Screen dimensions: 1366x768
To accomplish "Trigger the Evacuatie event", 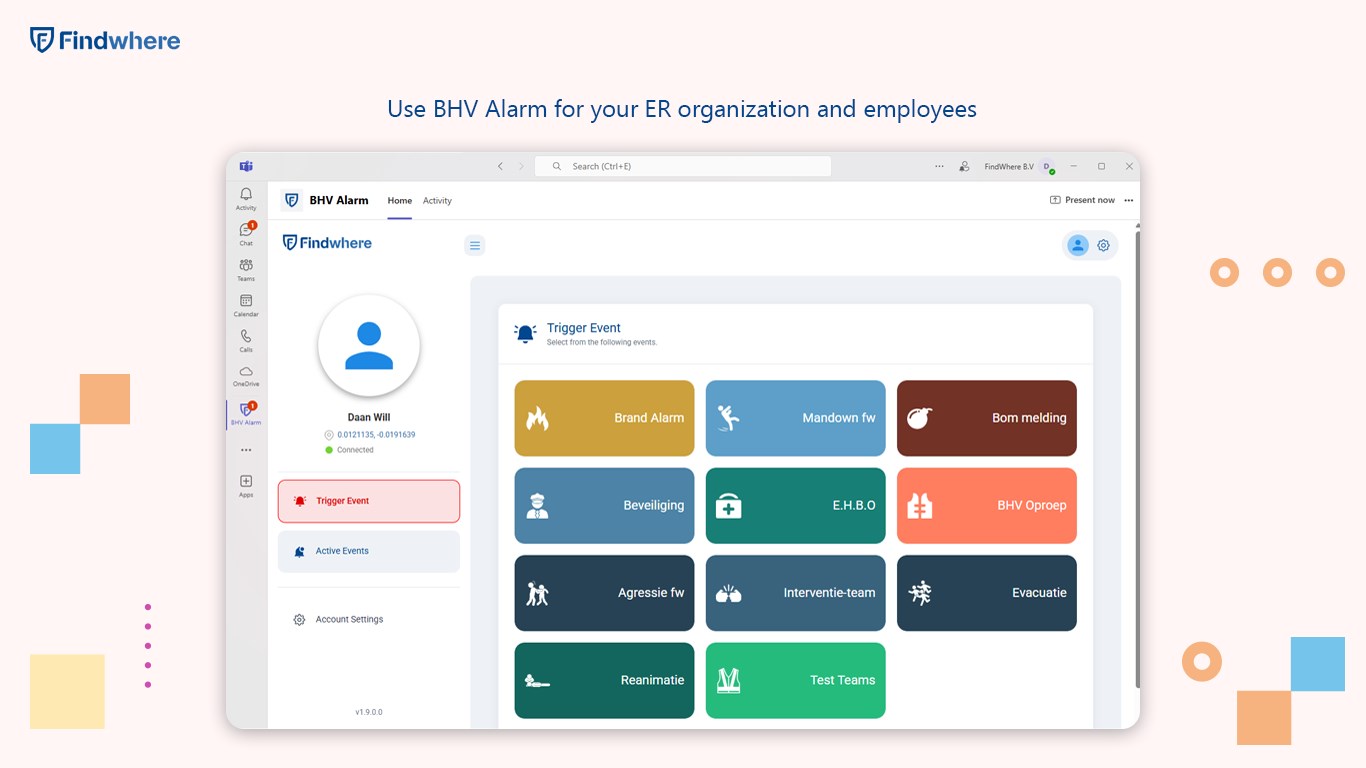I will [987, 593].
